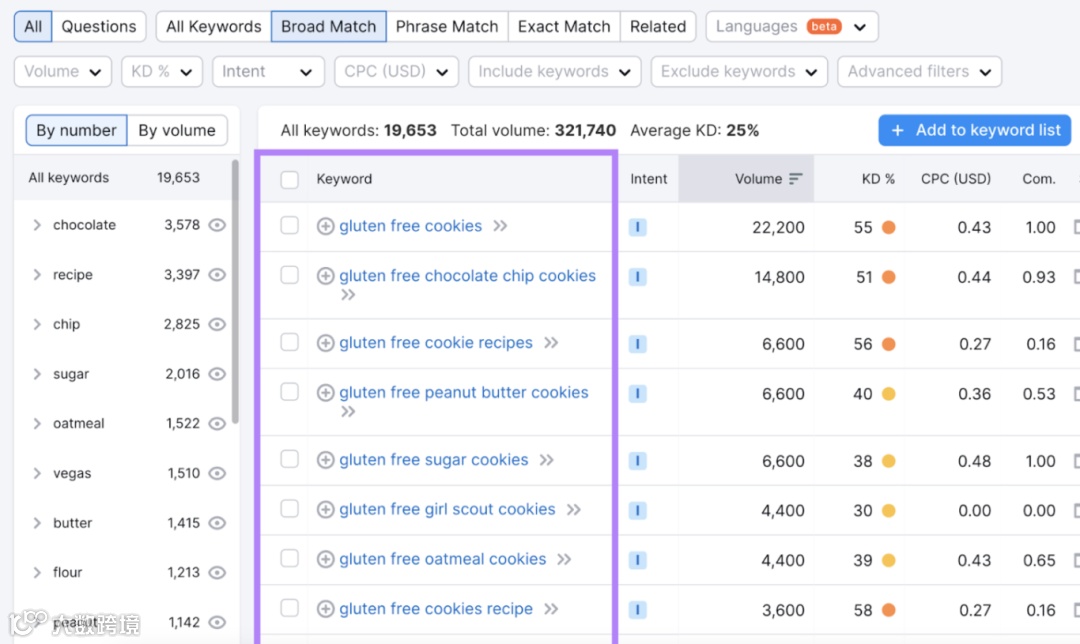Click Add to keyword list button
This screenshot has width=1080, height=644.
(x=974, y=130)
